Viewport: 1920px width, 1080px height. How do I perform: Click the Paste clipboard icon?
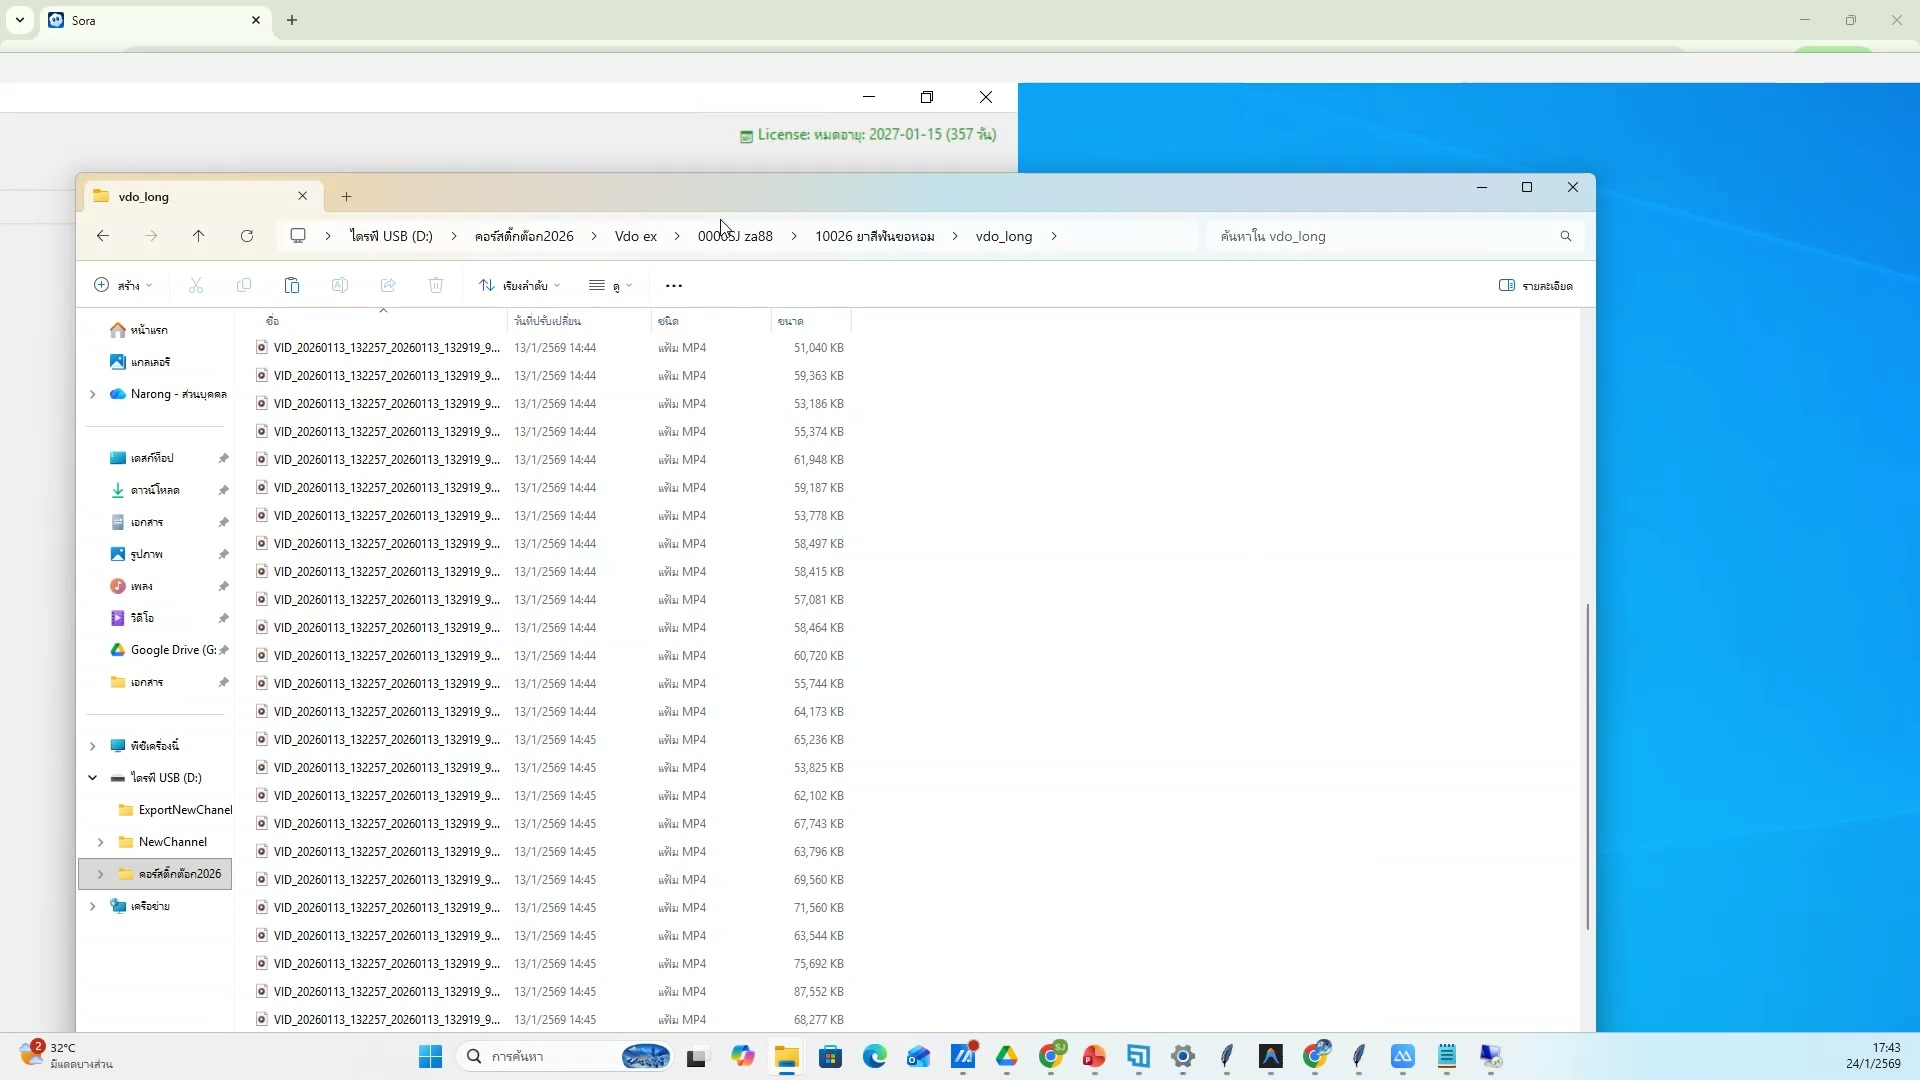coord(292,286)
